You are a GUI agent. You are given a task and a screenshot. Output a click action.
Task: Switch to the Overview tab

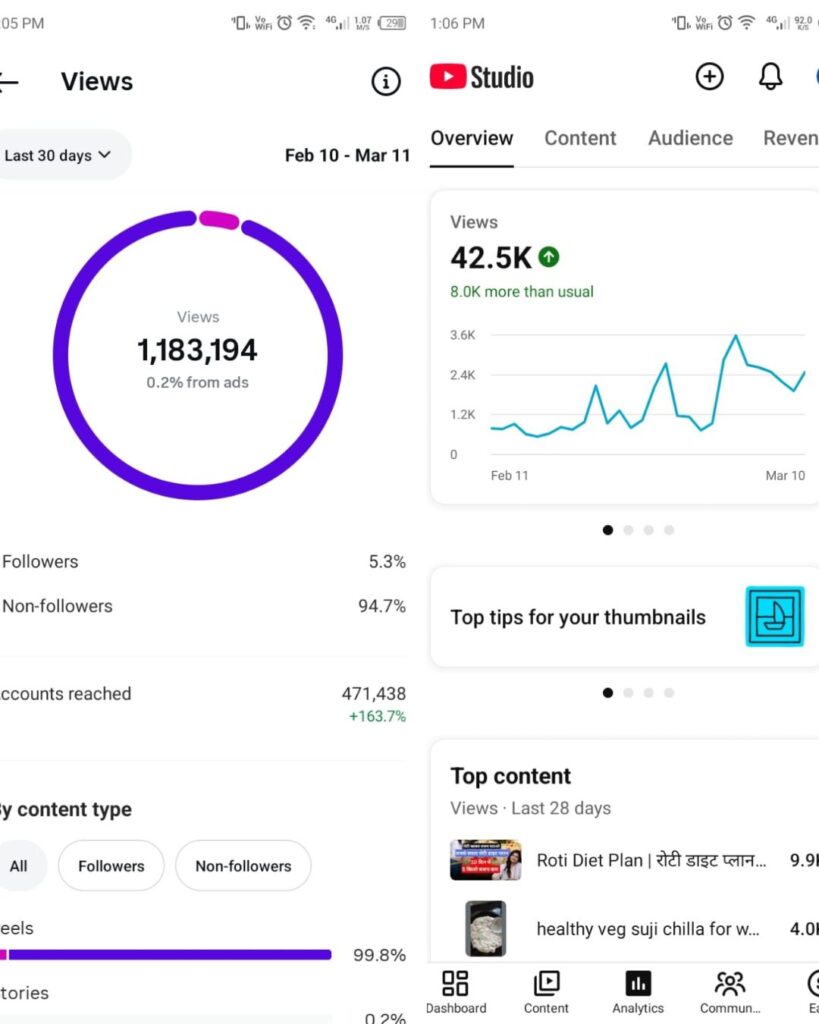click(472, 138)
